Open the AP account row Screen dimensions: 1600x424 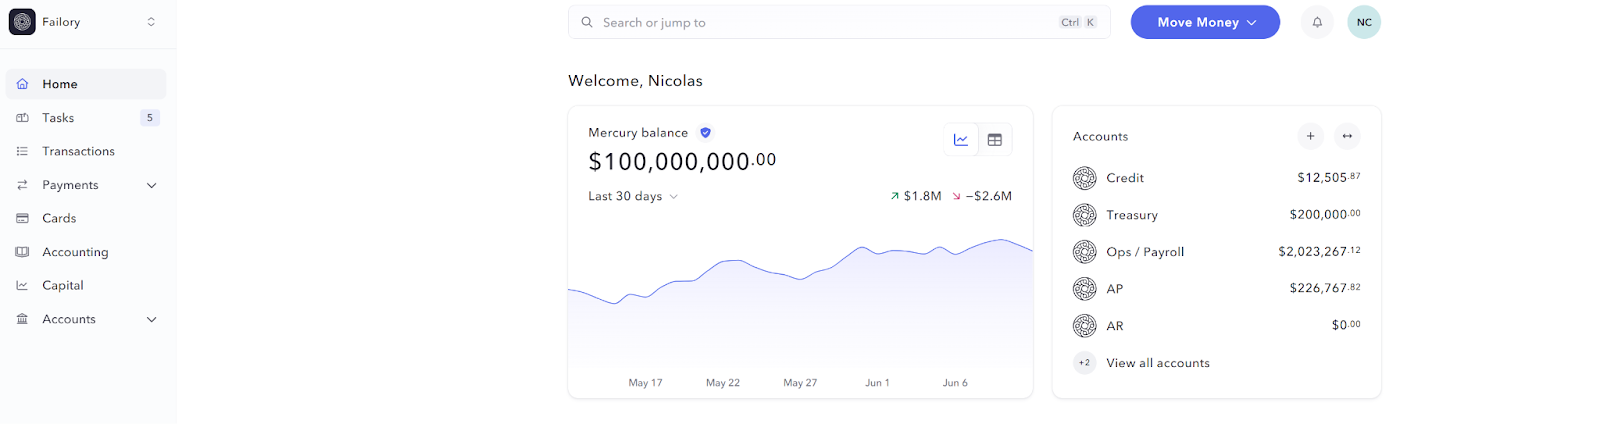1216,289
